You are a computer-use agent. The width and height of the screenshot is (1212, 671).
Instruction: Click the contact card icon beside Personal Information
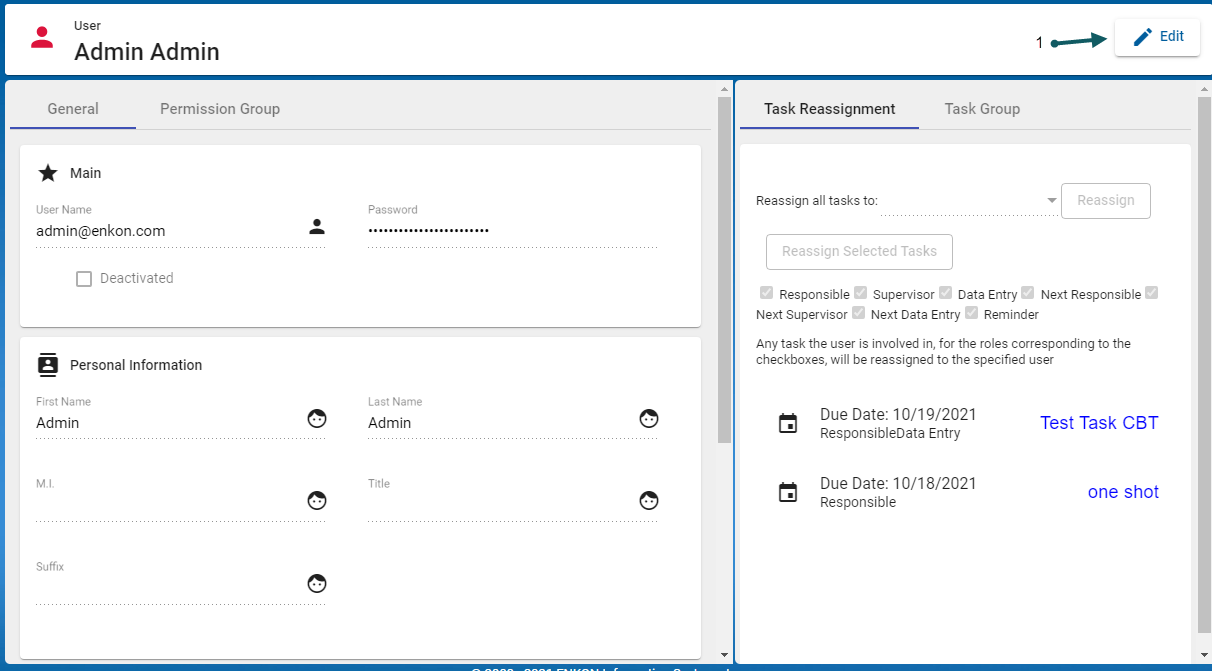pos(48,365)
